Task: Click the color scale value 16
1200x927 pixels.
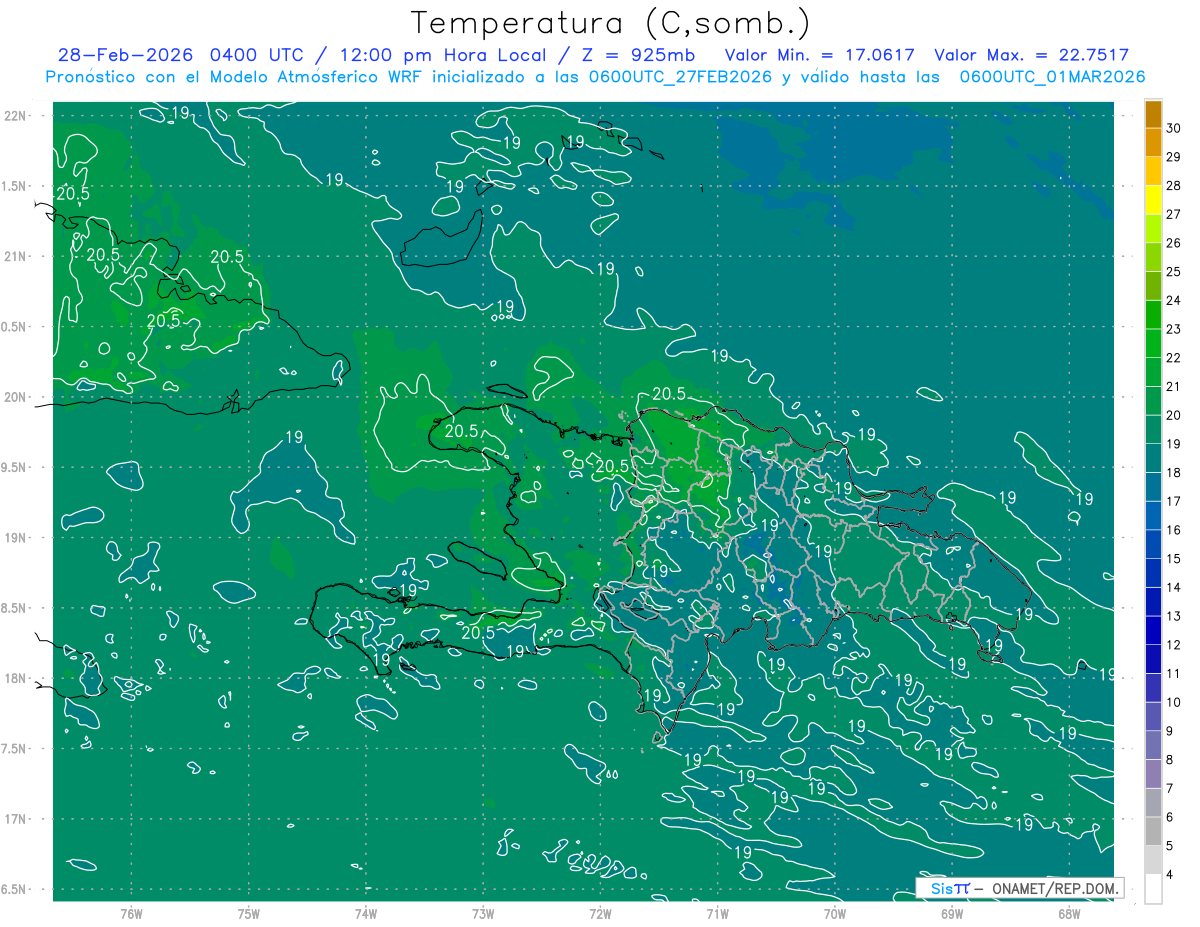Action: [1173, 530]
